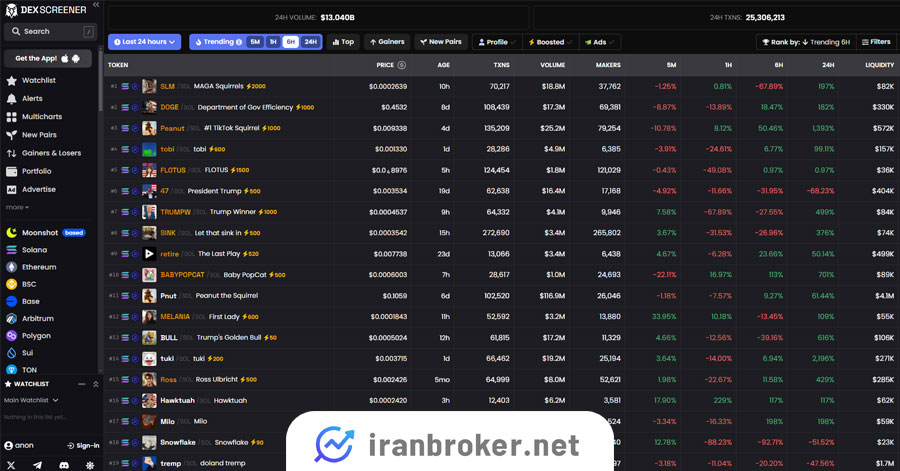Toggle the price currency icon in the PRICE header

402,65
